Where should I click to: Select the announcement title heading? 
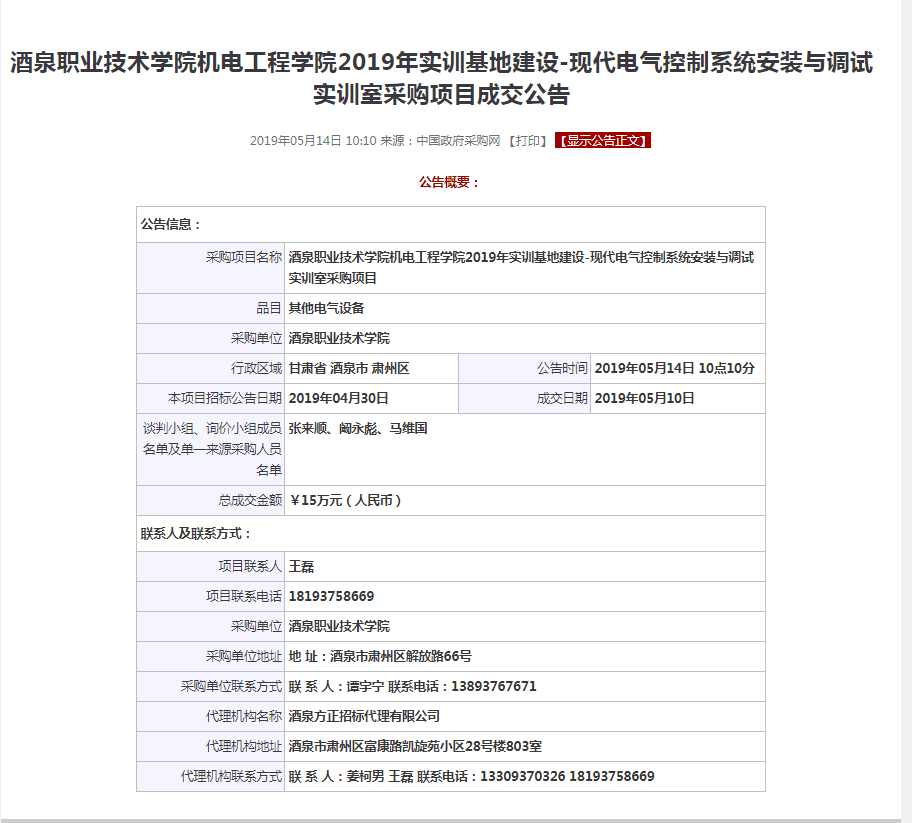[441, 79]
